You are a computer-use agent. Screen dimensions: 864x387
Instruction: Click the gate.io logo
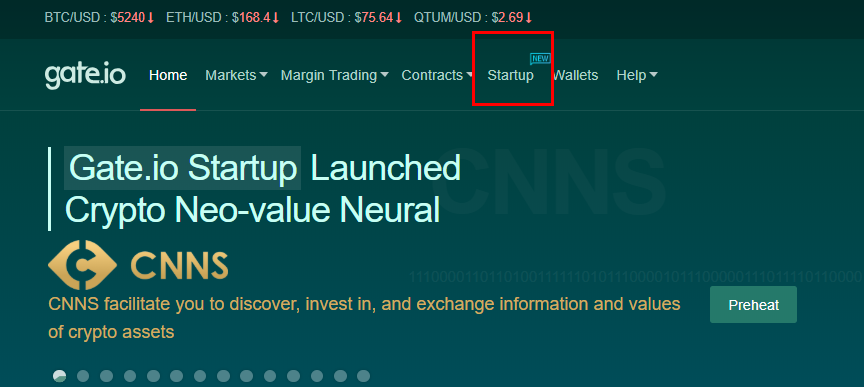[85, 76]
